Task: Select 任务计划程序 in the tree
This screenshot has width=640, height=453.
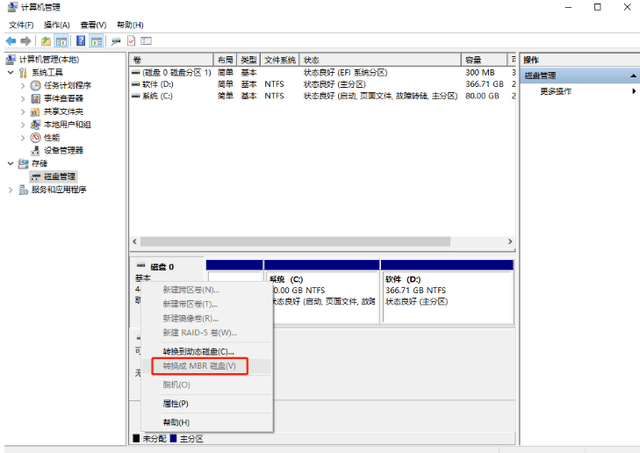Action: point(67,85)
